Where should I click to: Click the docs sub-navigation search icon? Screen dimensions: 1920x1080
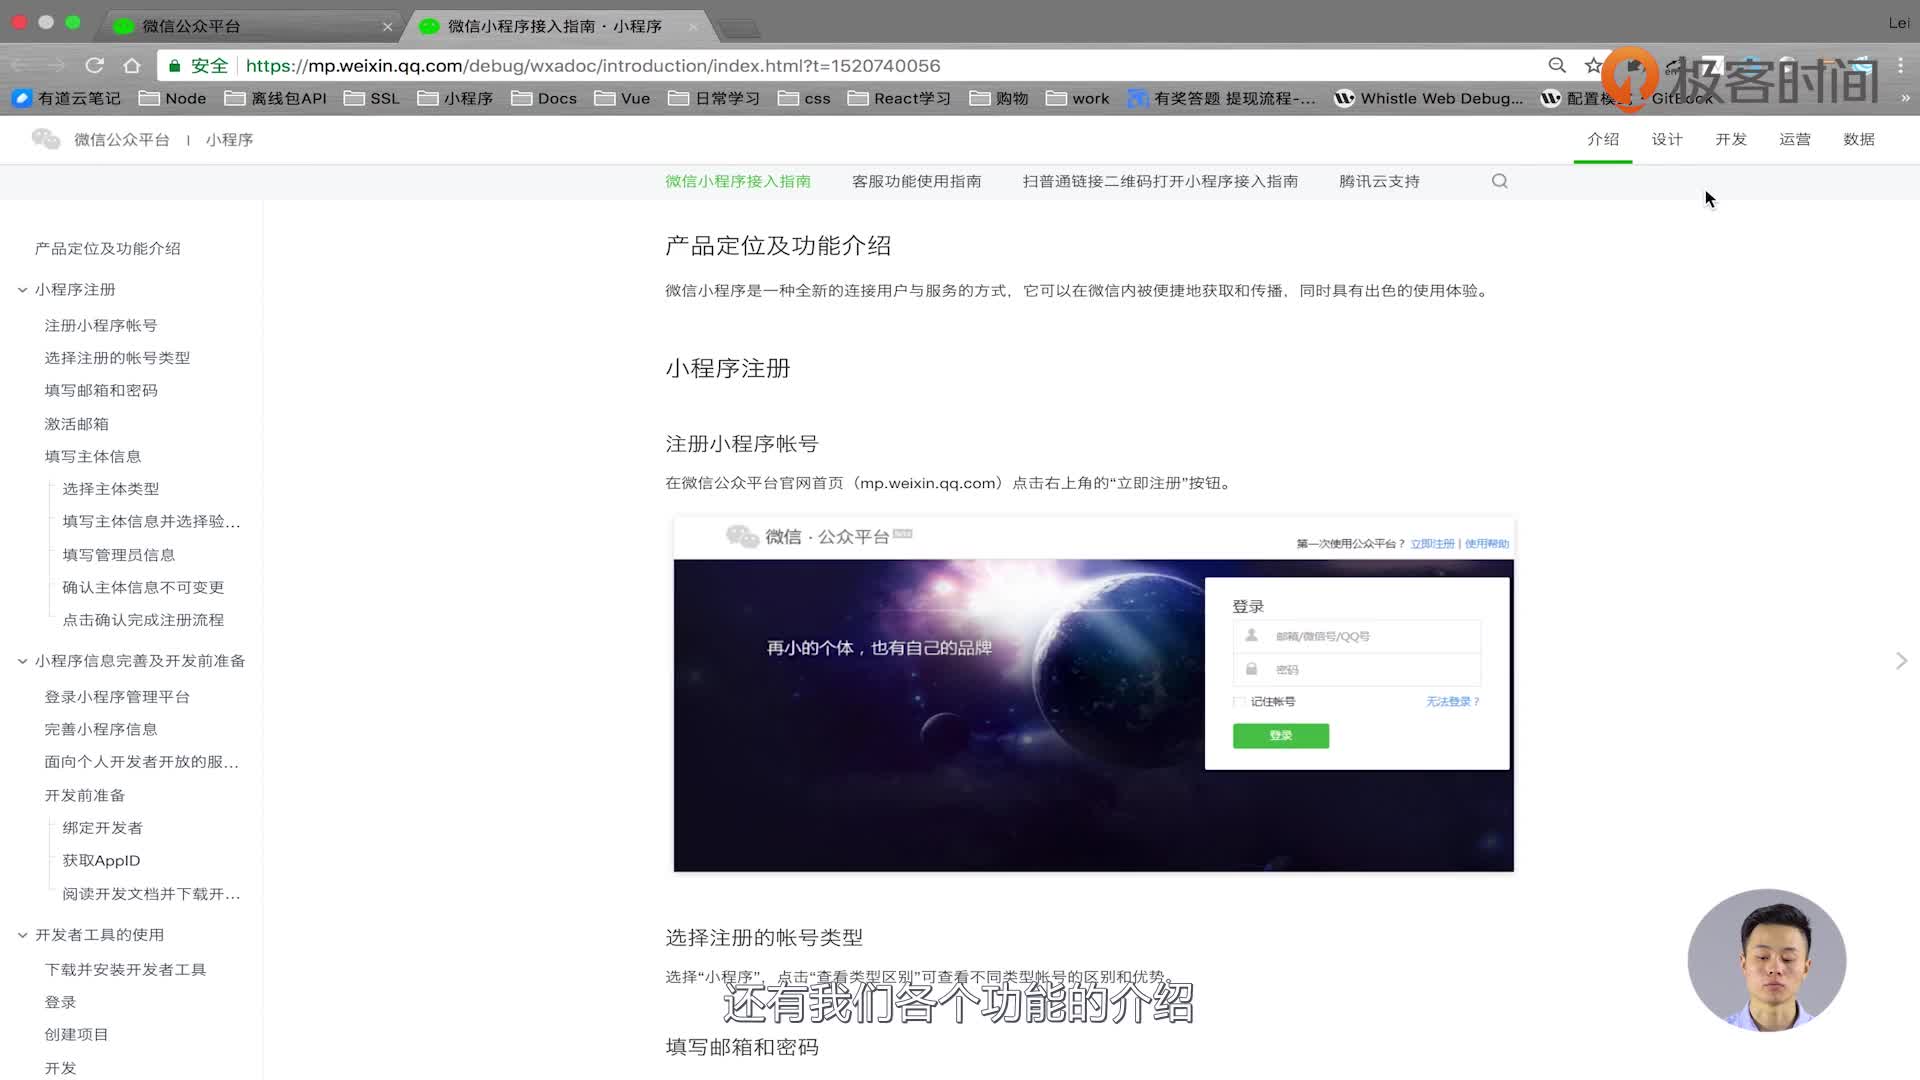pos(1499,181)
